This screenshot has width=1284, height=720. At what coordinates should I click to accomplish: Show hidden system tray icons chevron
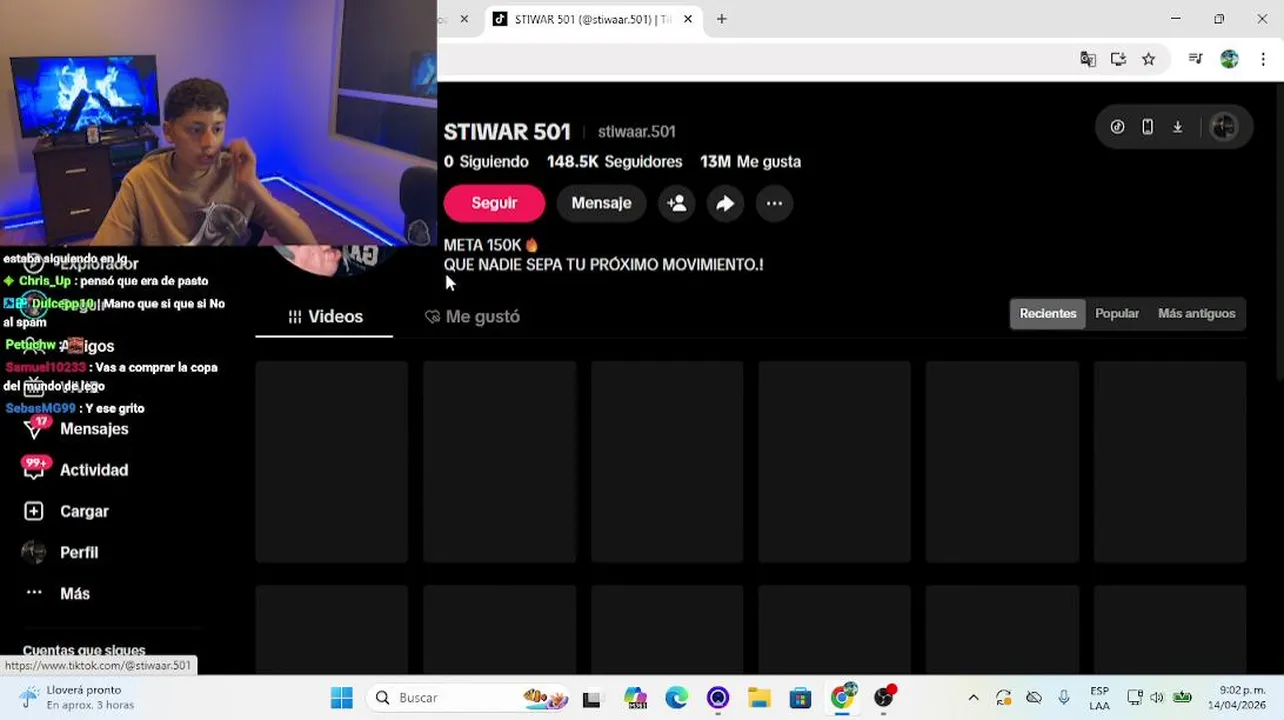tap(973, 697)
